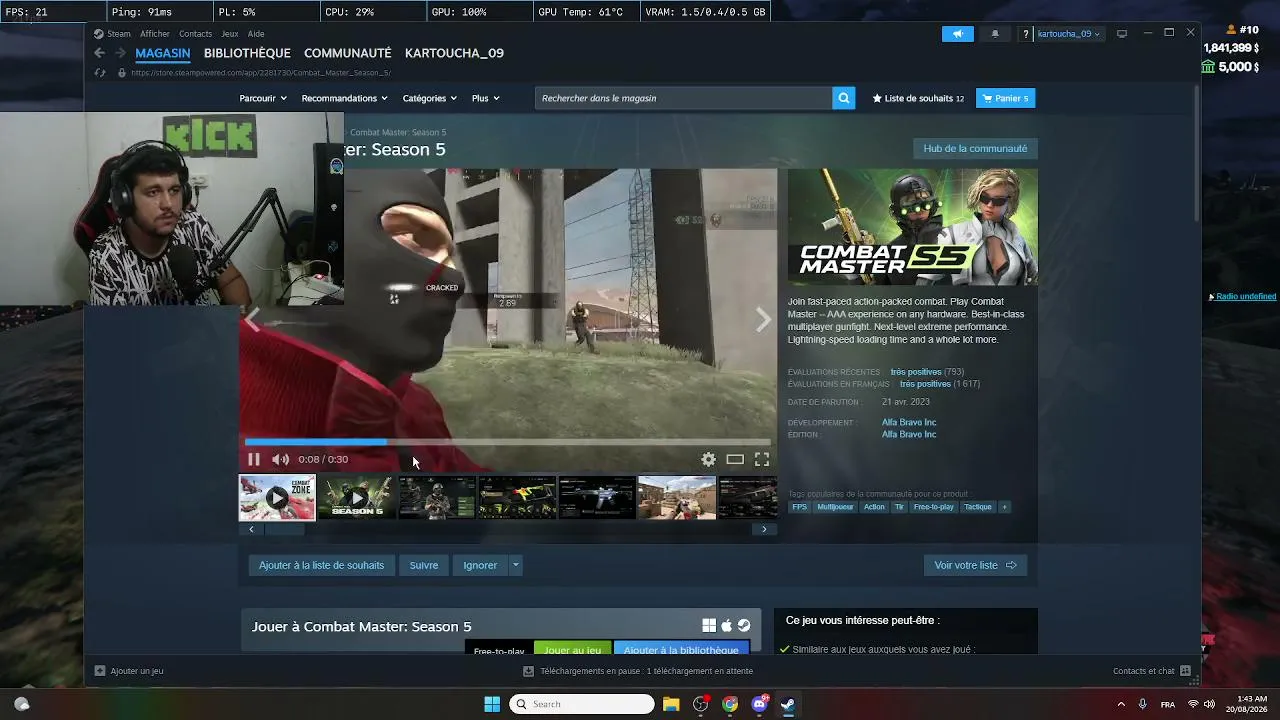
Task: Open the Jeux menu
Action: (x=230, y=34)
